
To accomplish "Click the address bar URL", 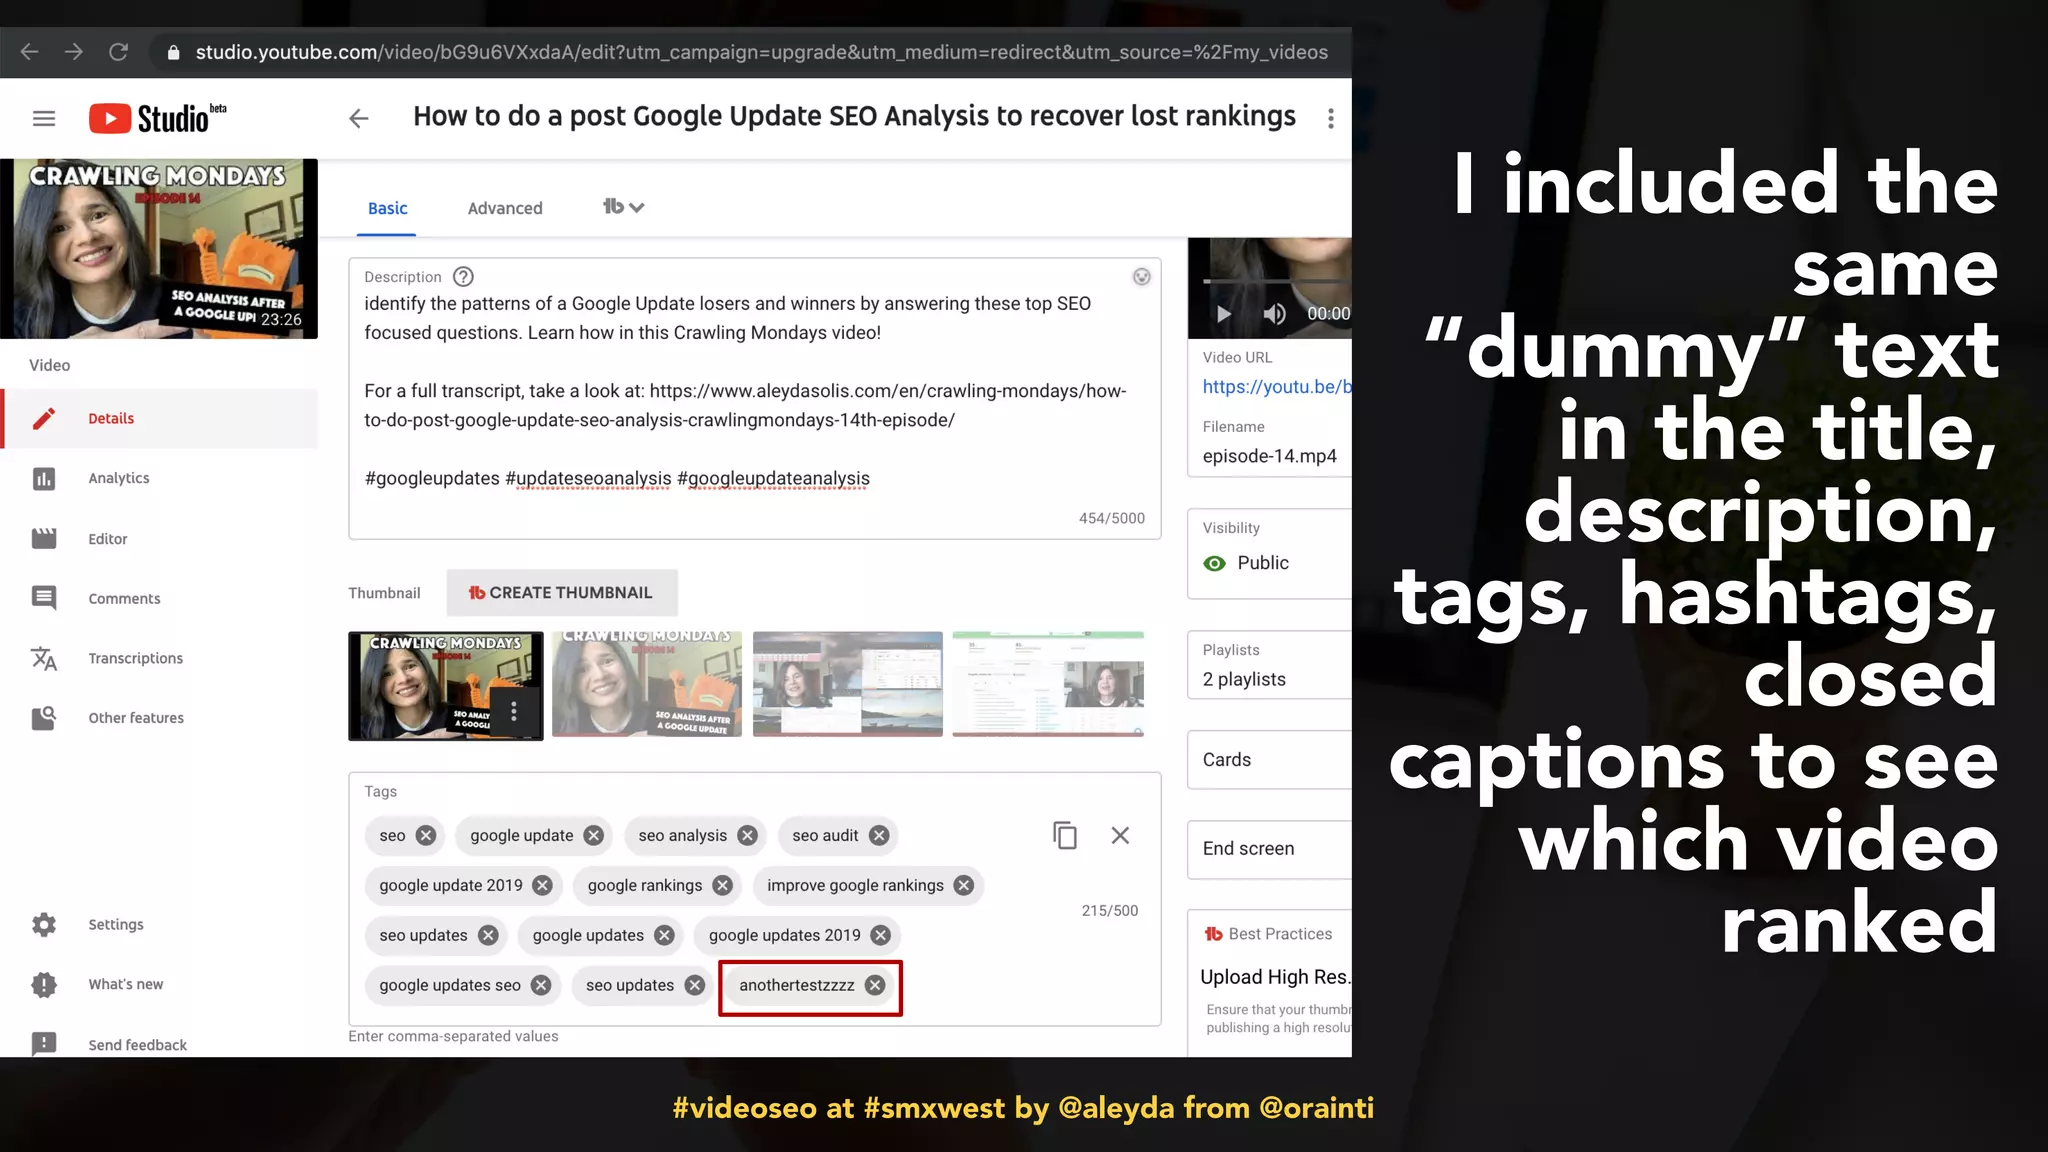I will [761, 52].
